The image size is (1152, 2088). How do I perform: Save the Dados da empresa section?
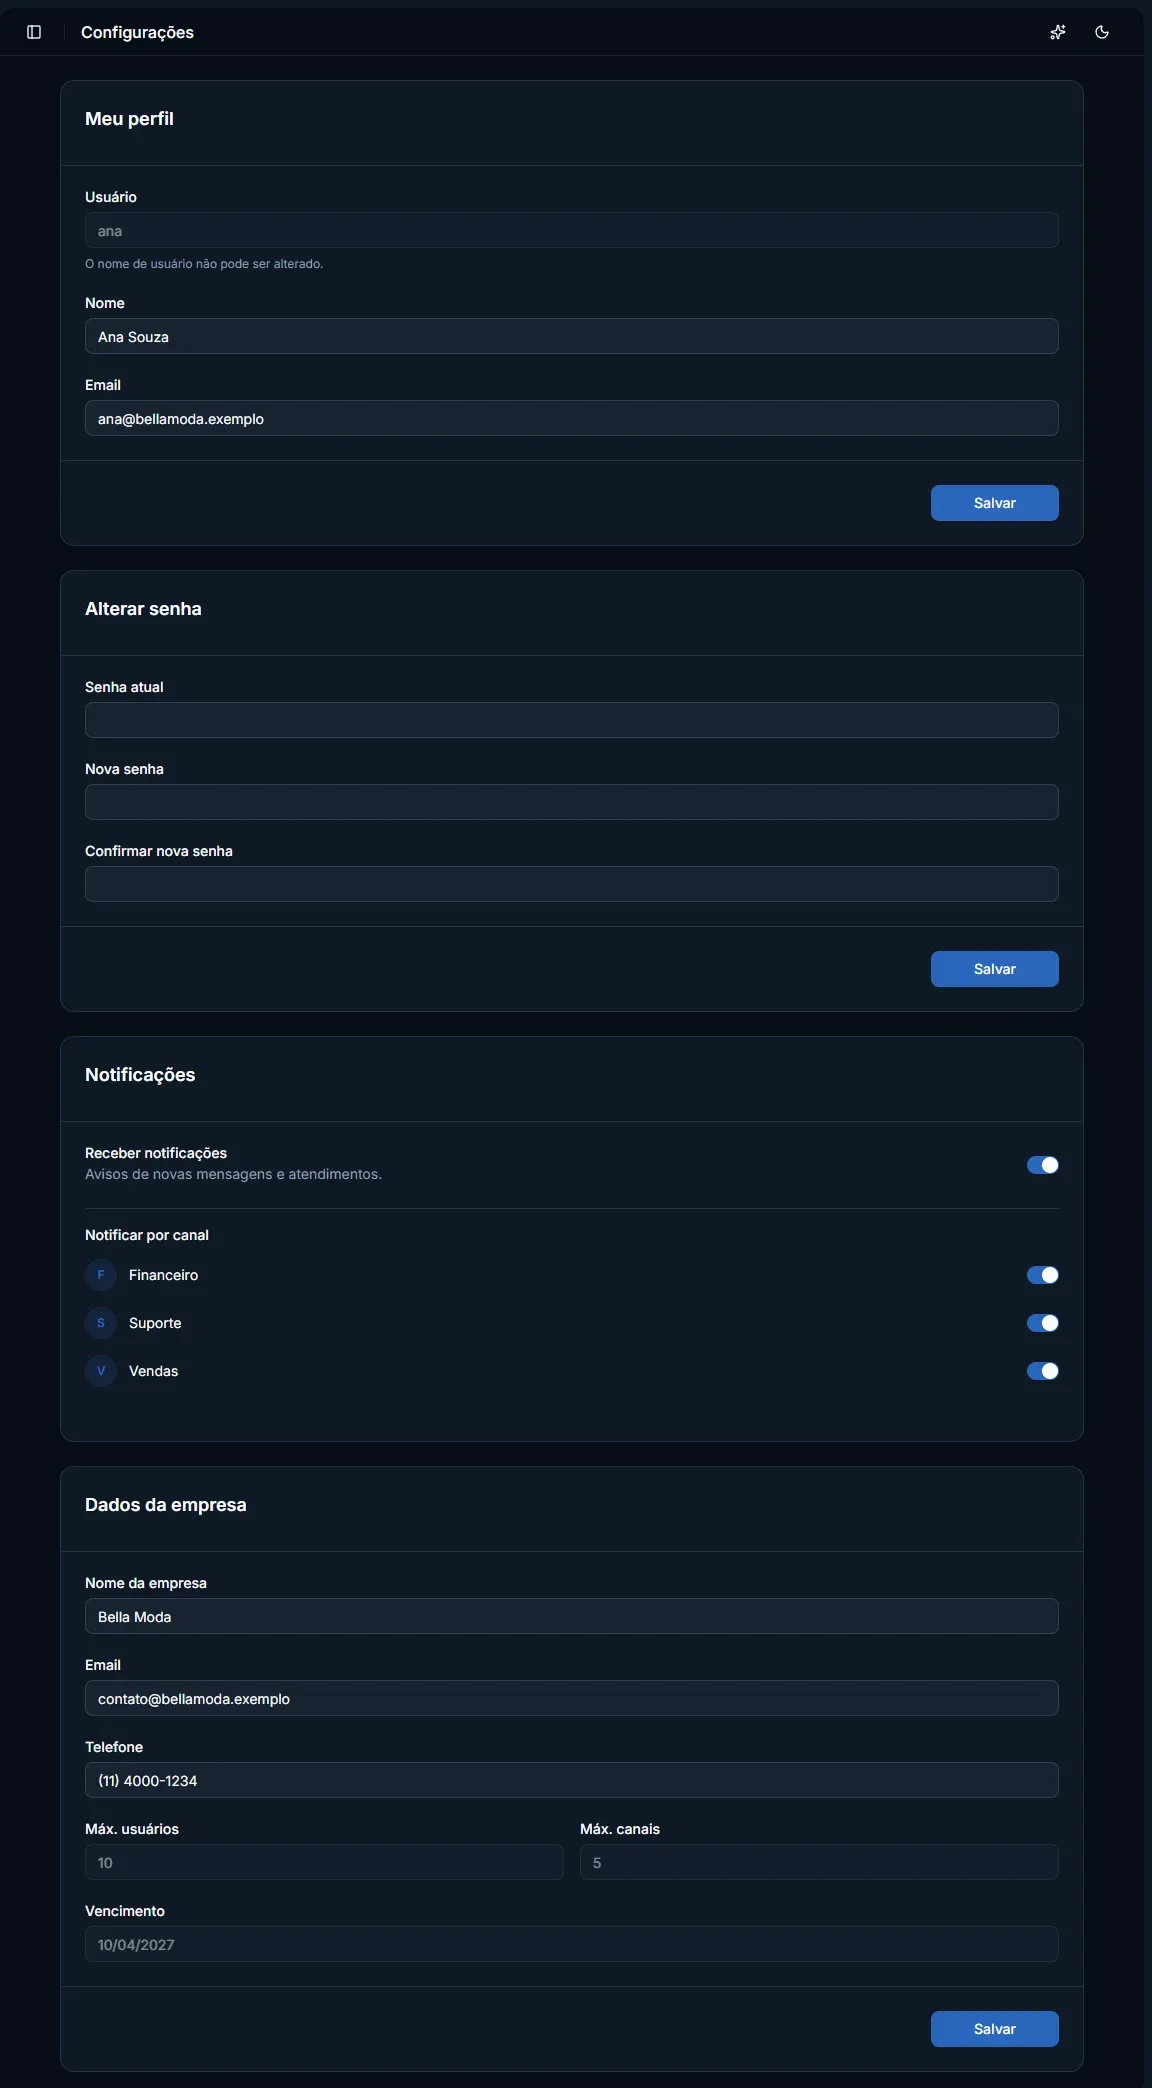pos(995,2029)
